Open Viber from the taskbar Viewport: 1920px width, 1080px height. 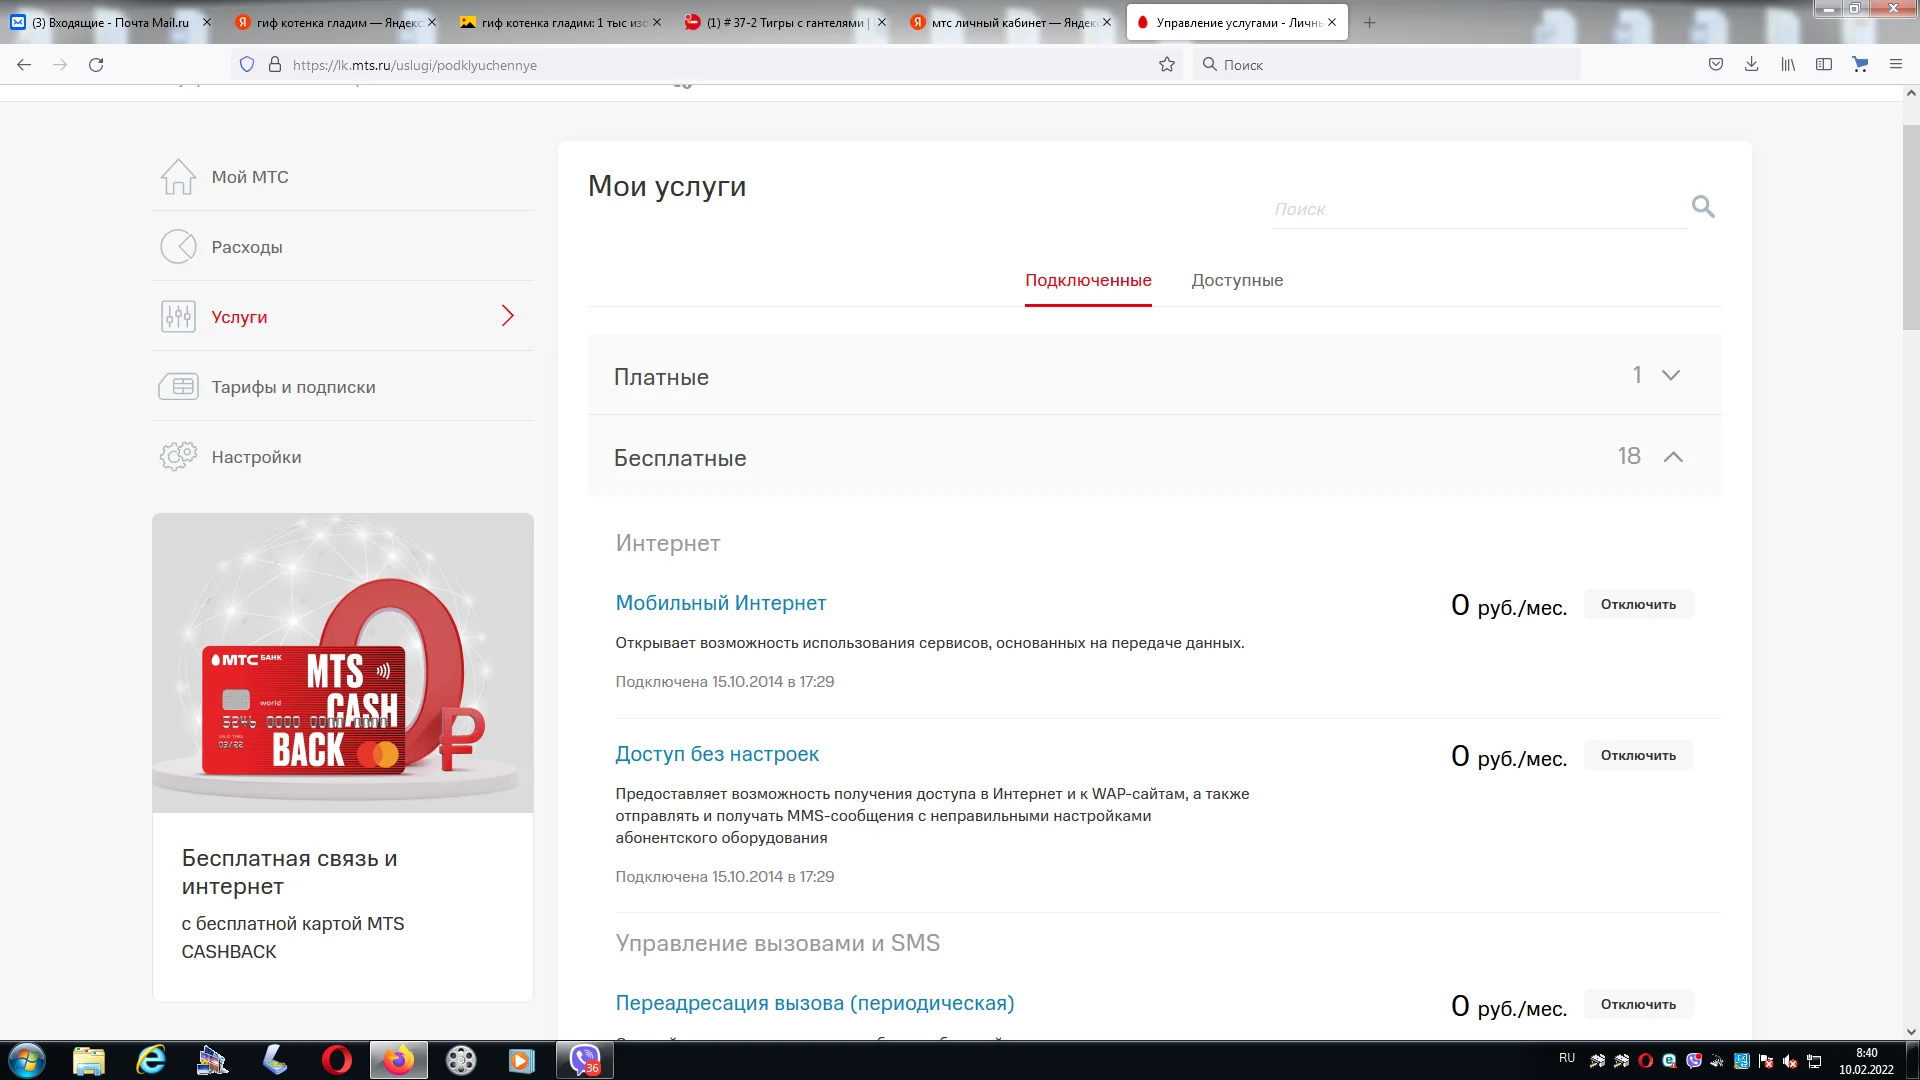pos(583,1059)
